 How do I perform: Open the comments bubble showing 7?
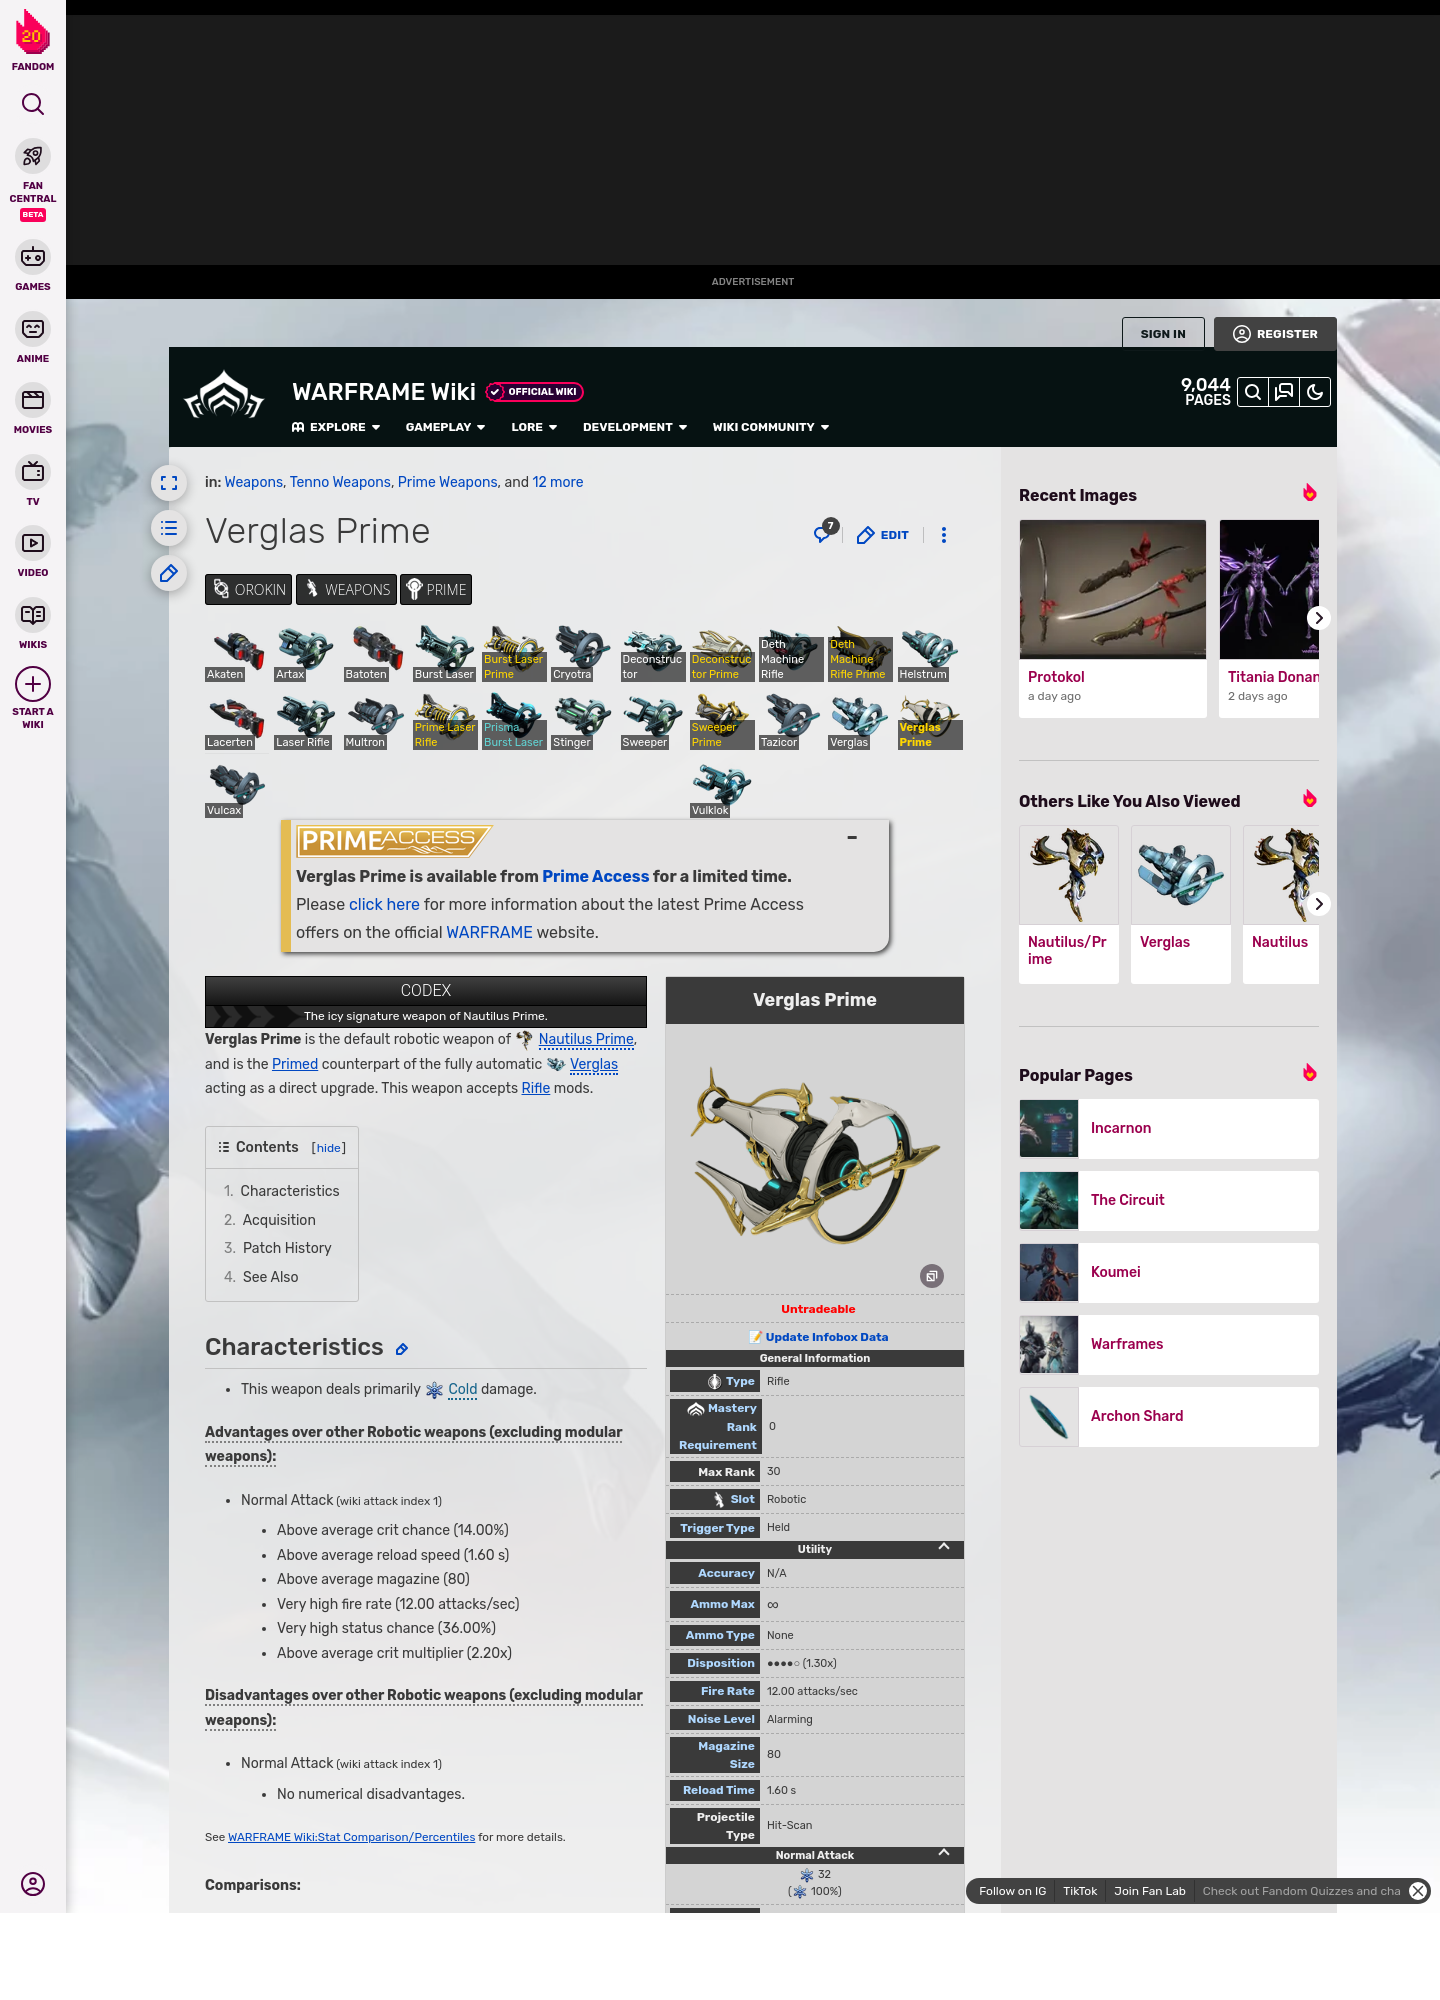pos(825,532)
